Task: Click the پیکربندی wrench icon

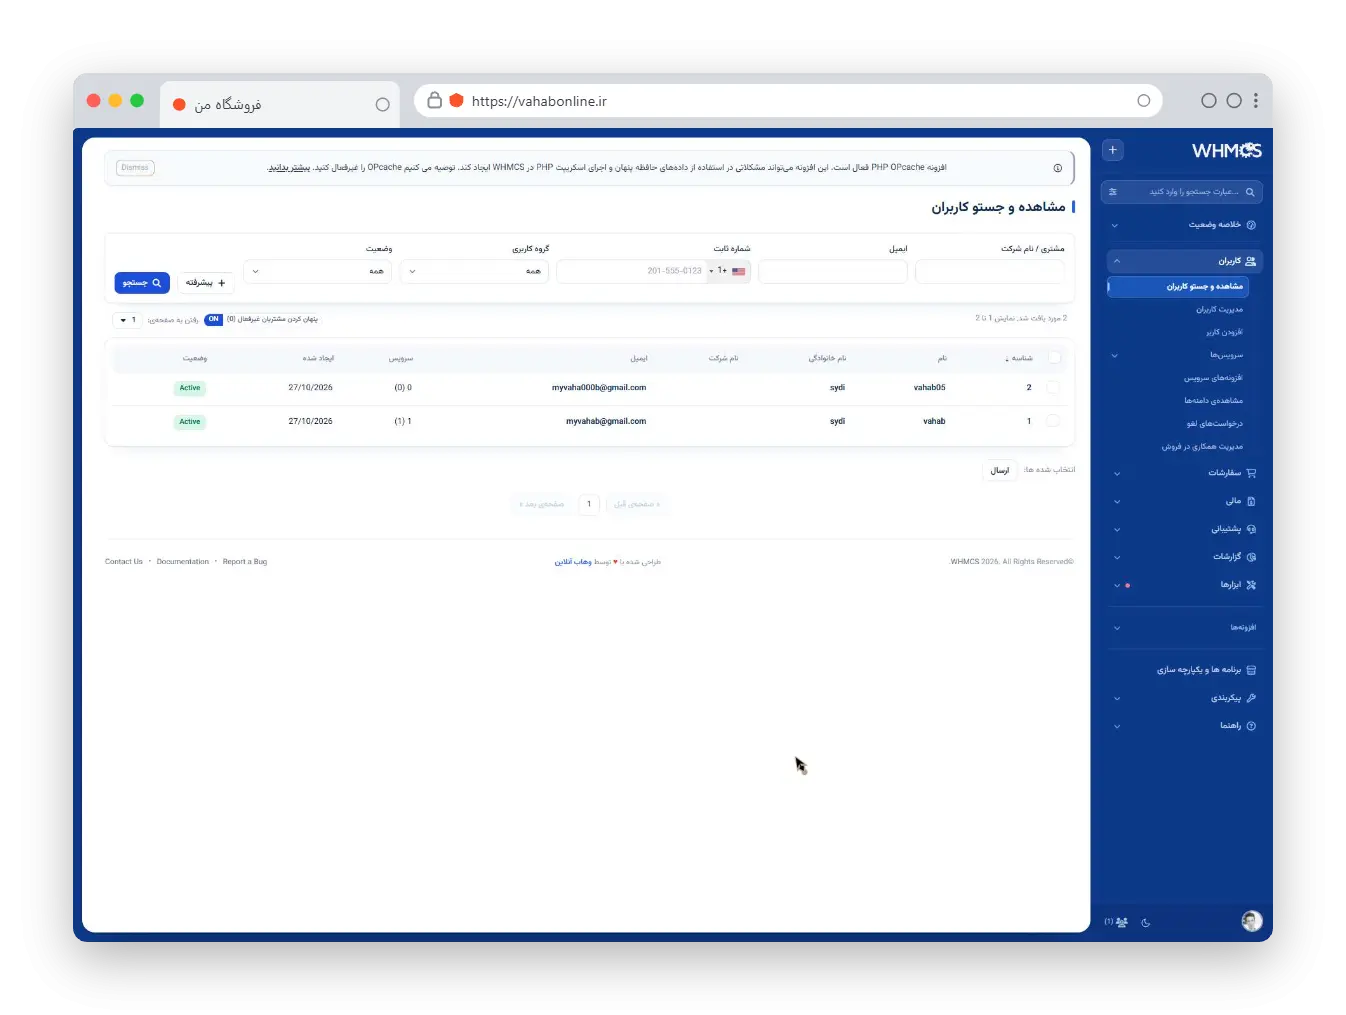Action: click(1251, 698)
